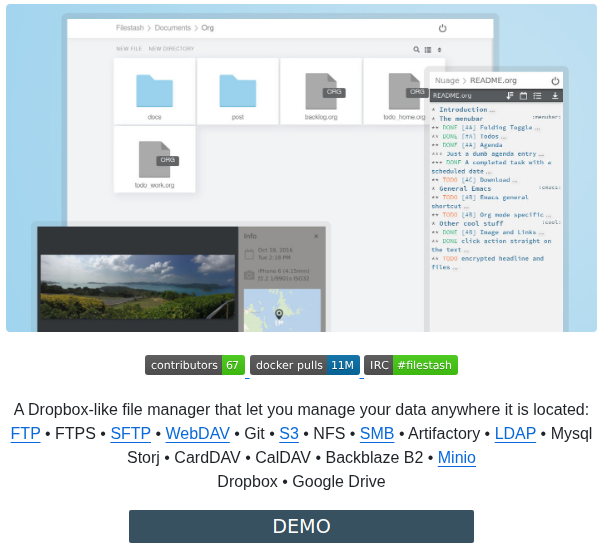Click the FTPS text
Screen dimensions: 604x544
[x=75, y=434]
